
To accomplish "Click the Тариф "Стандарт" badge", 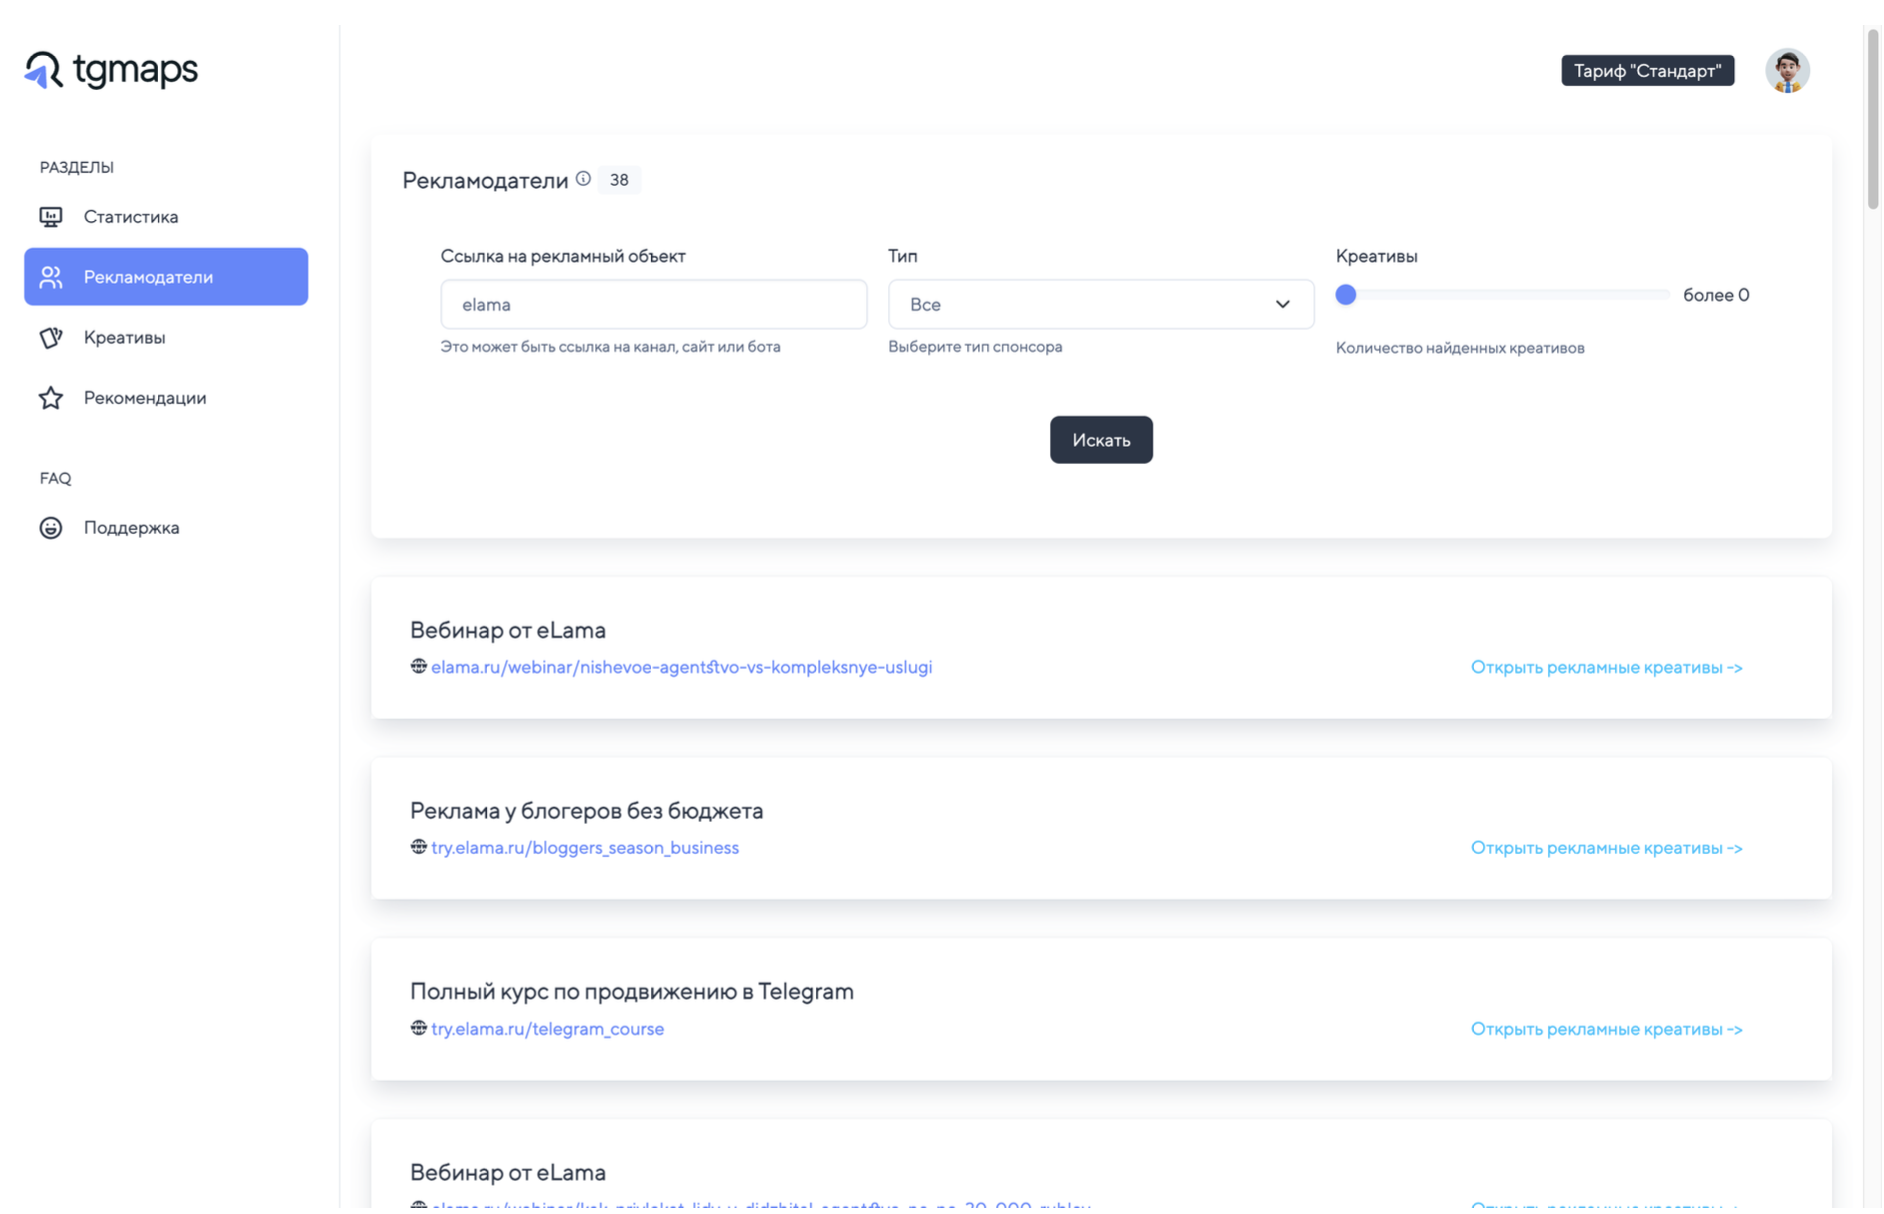I will click(1647, 70).
